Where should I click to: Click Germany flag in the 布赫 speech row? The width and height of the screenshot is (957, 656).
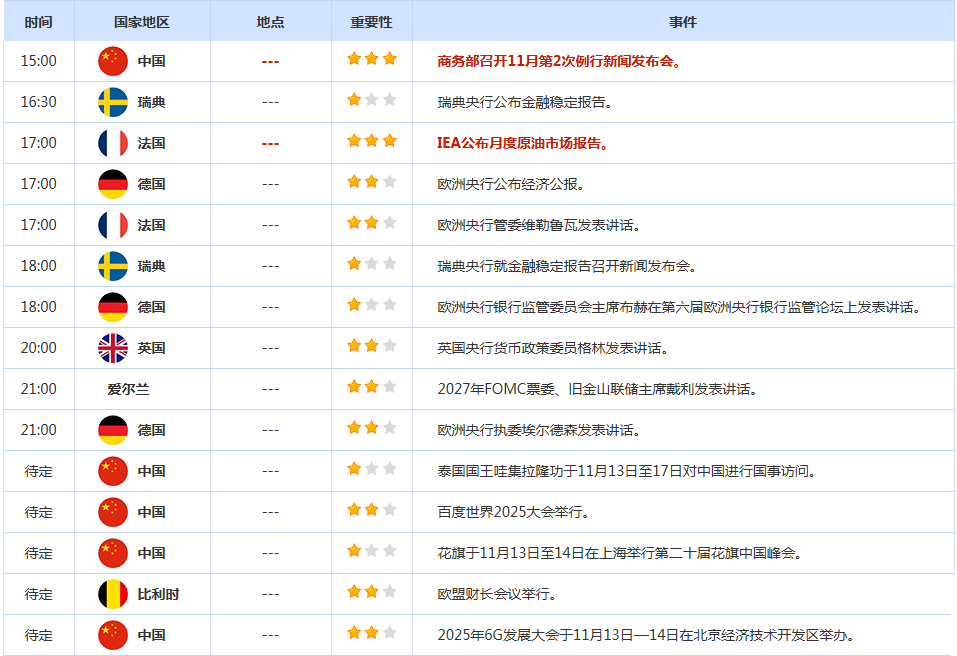click(x=113, y=307)
